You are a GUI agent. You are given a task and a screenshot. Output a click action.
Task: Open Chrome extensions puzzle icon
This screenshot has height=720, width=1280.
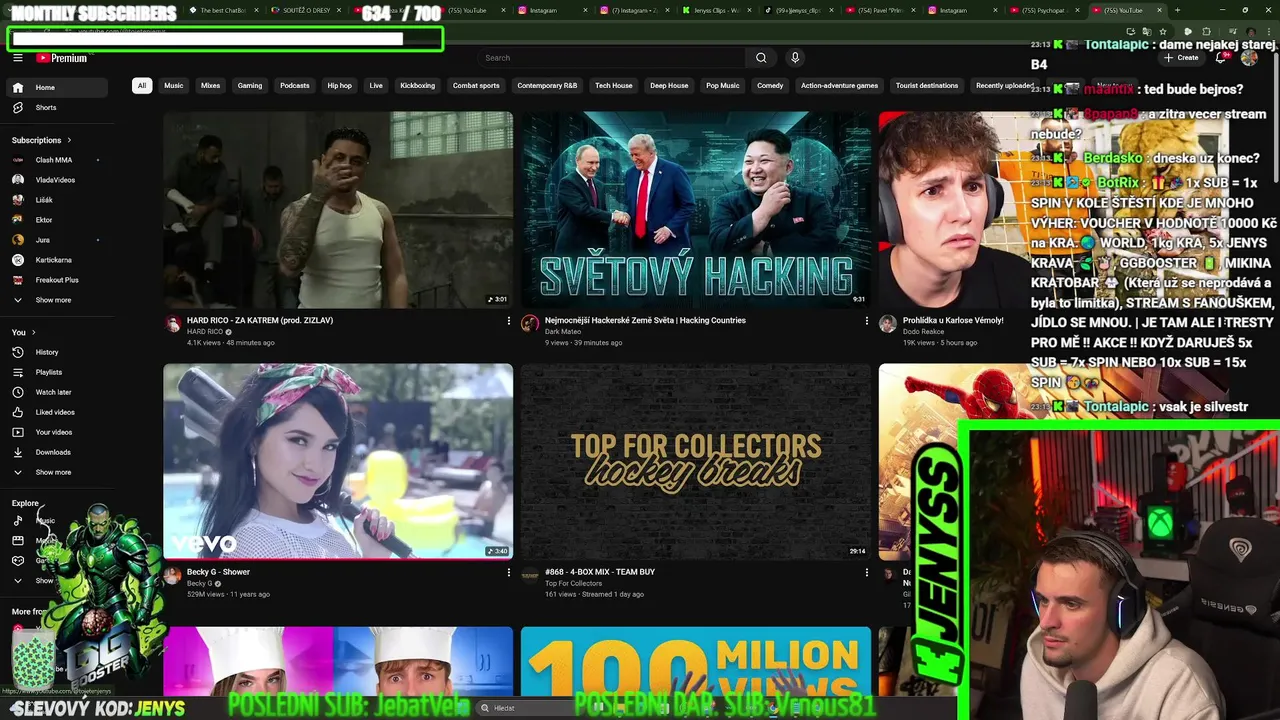1206,32
